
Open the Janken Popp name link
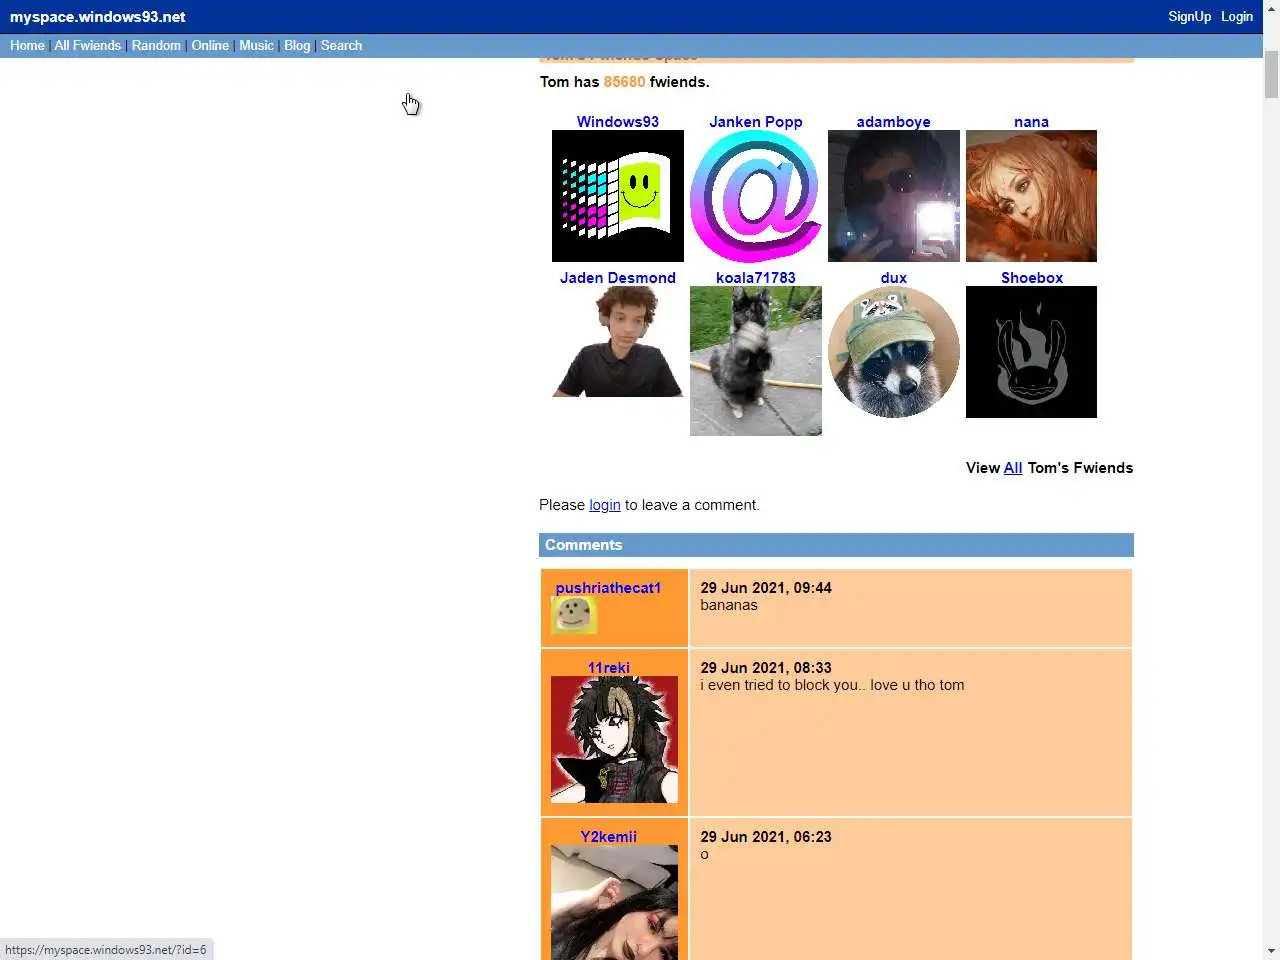[x=756, y=122]
